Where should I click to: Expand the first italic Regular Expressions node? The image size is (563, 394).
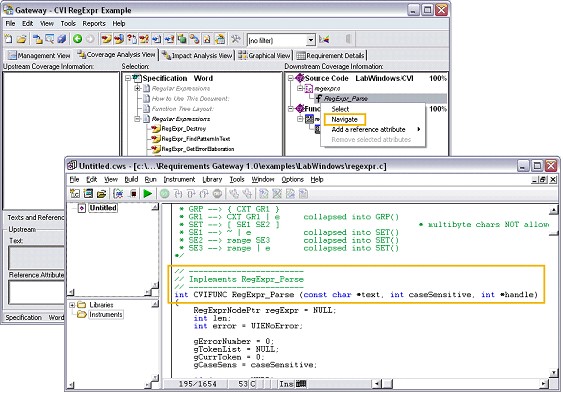tap(138, 88)
